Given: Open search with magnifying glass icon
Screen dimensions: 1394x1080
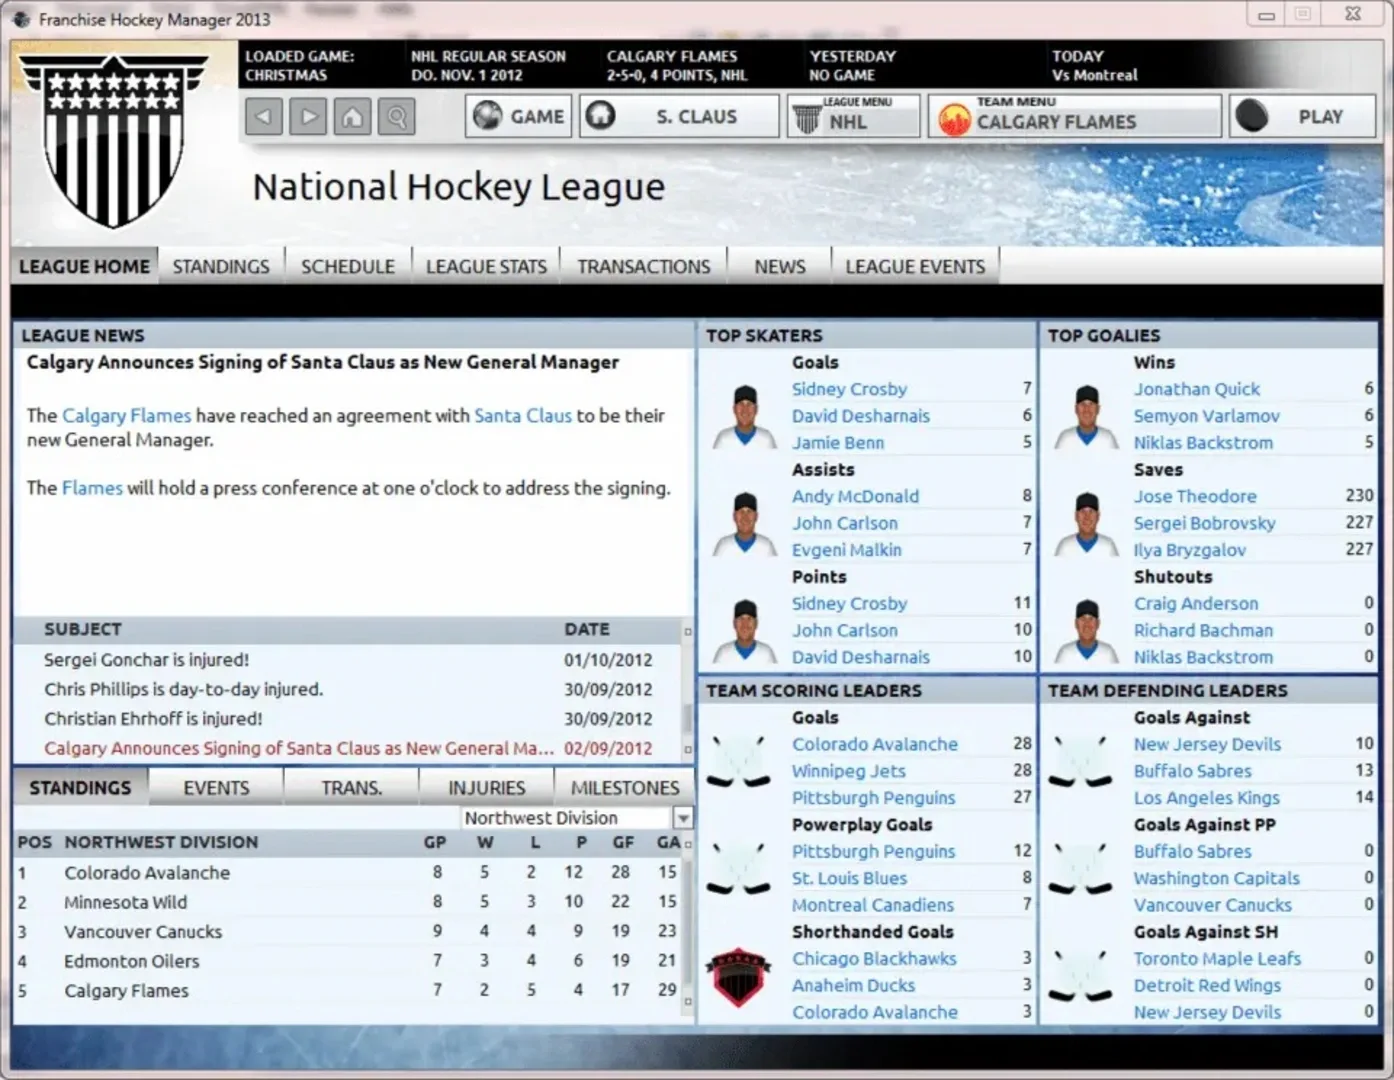Looking at the screenshot, I should (x=397, y=117).
